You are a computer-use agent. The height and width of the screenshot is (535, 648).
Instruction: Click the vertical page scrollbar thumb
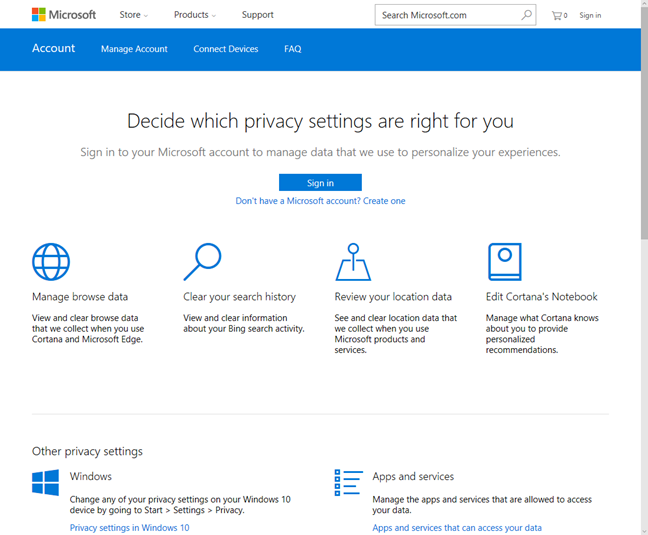644,124
